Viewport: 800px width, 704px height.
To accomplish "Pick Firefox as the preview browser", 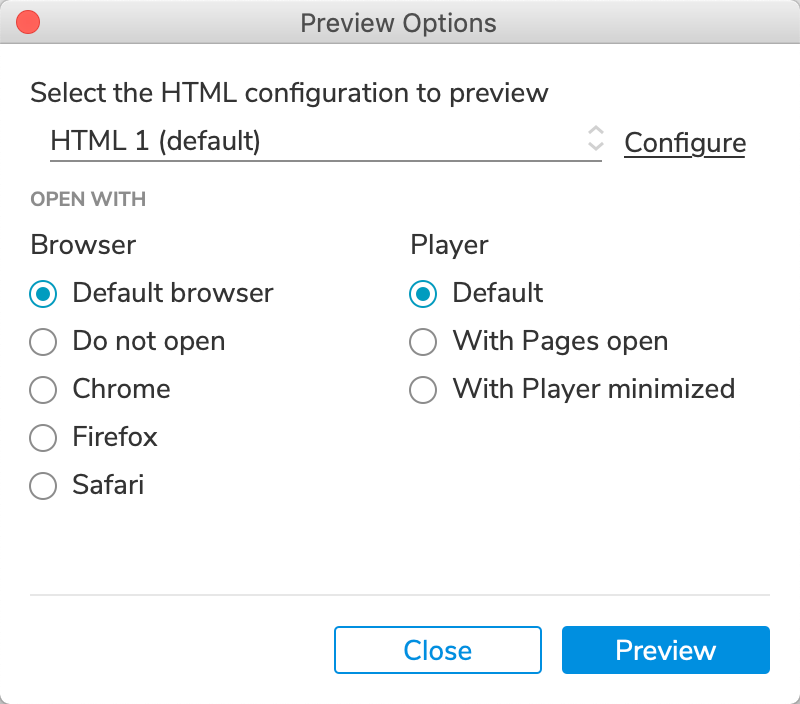I will (x=43, y=438).
